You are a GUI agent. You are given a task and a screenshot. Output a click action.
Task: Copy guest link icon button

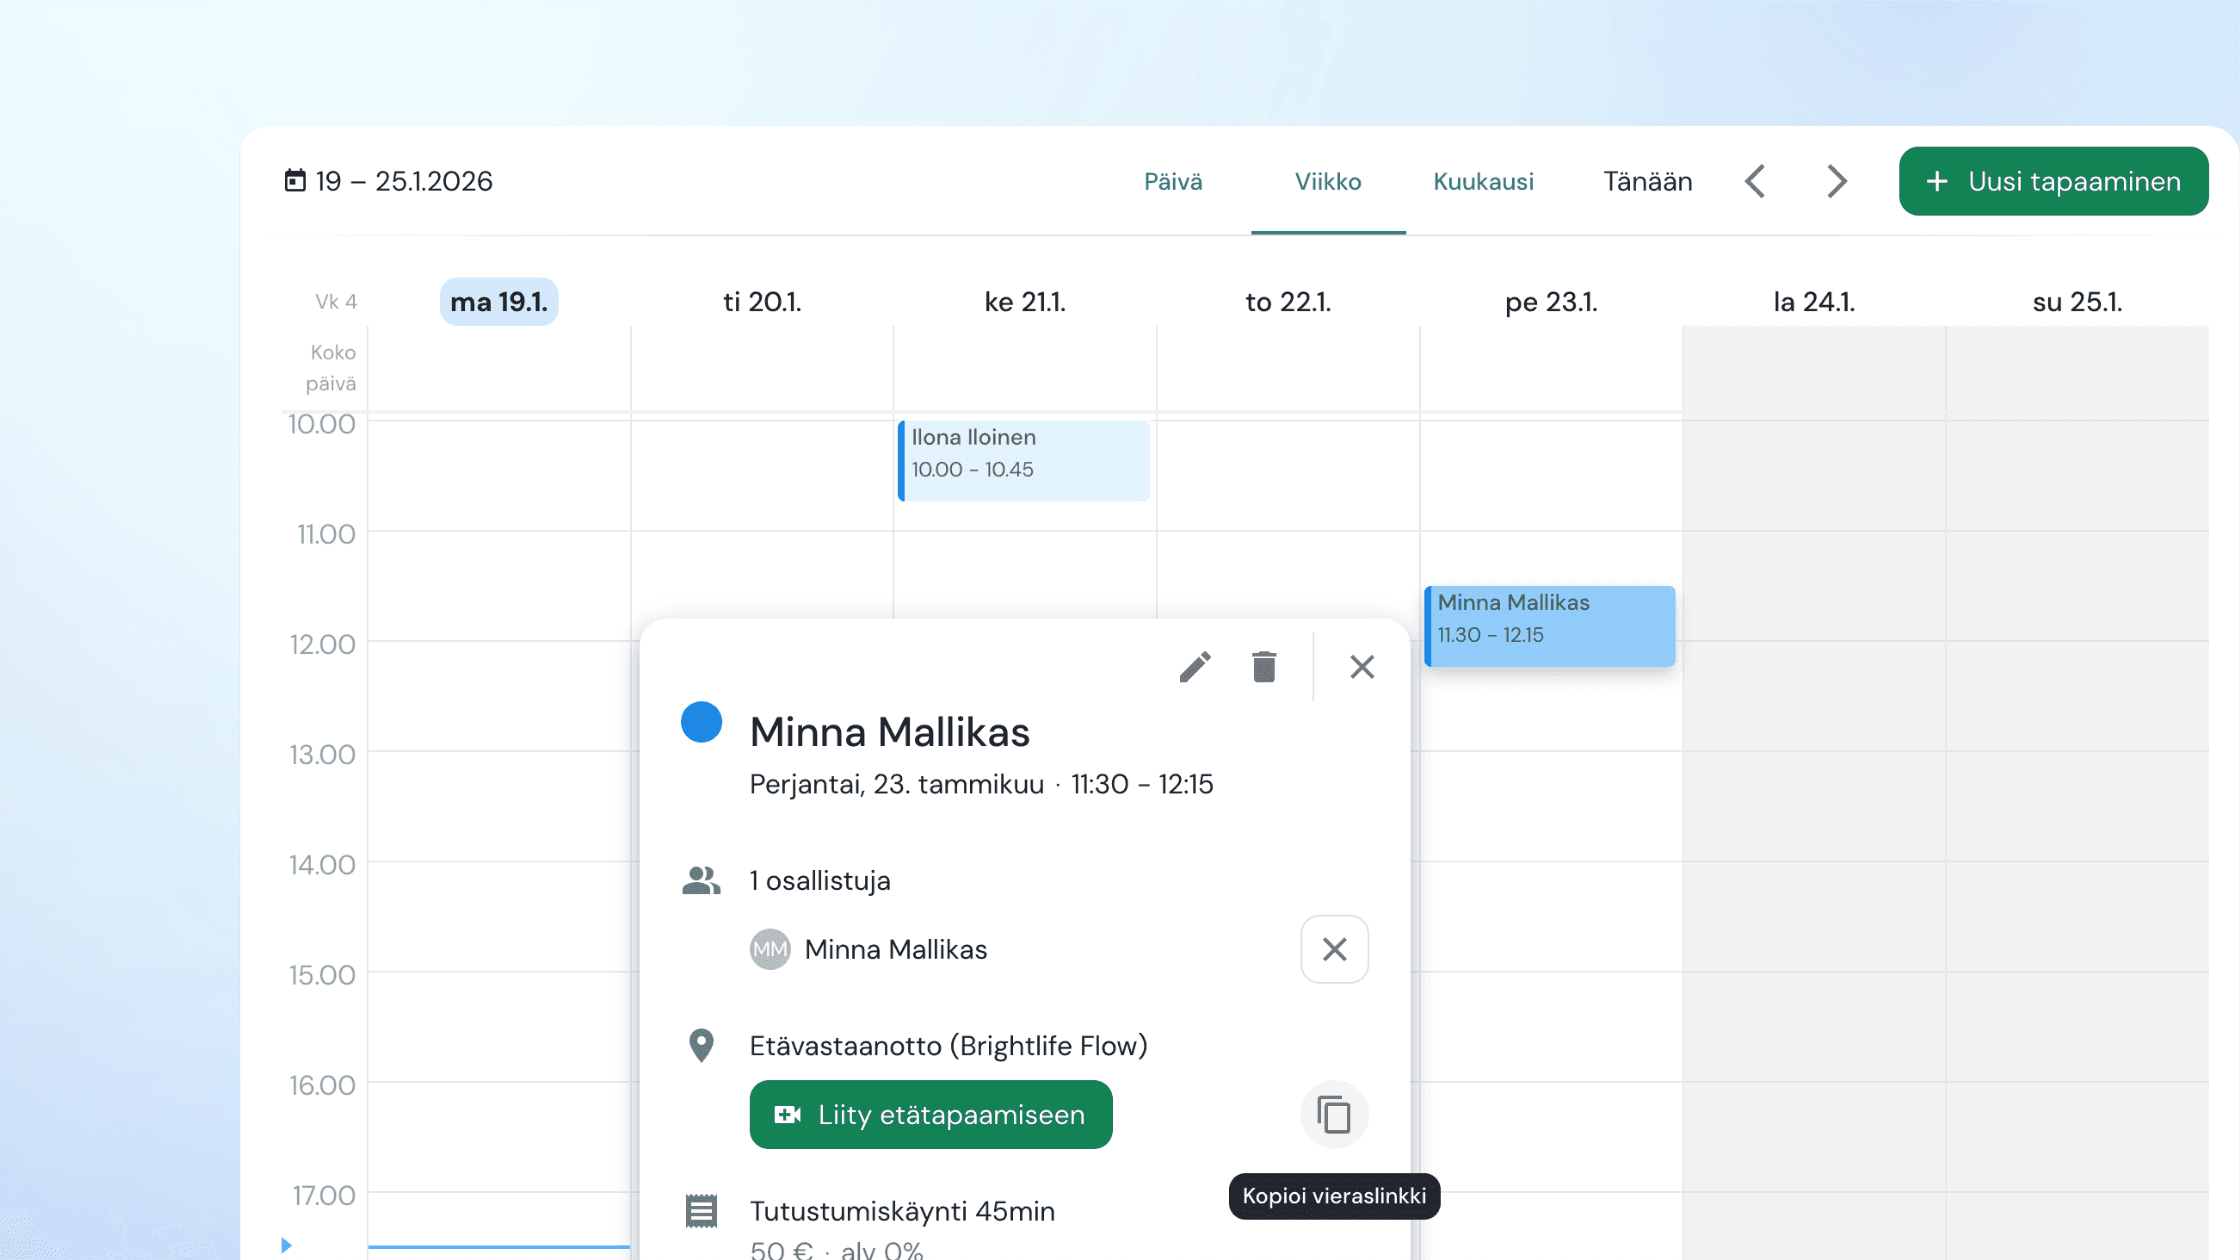1334,1114
